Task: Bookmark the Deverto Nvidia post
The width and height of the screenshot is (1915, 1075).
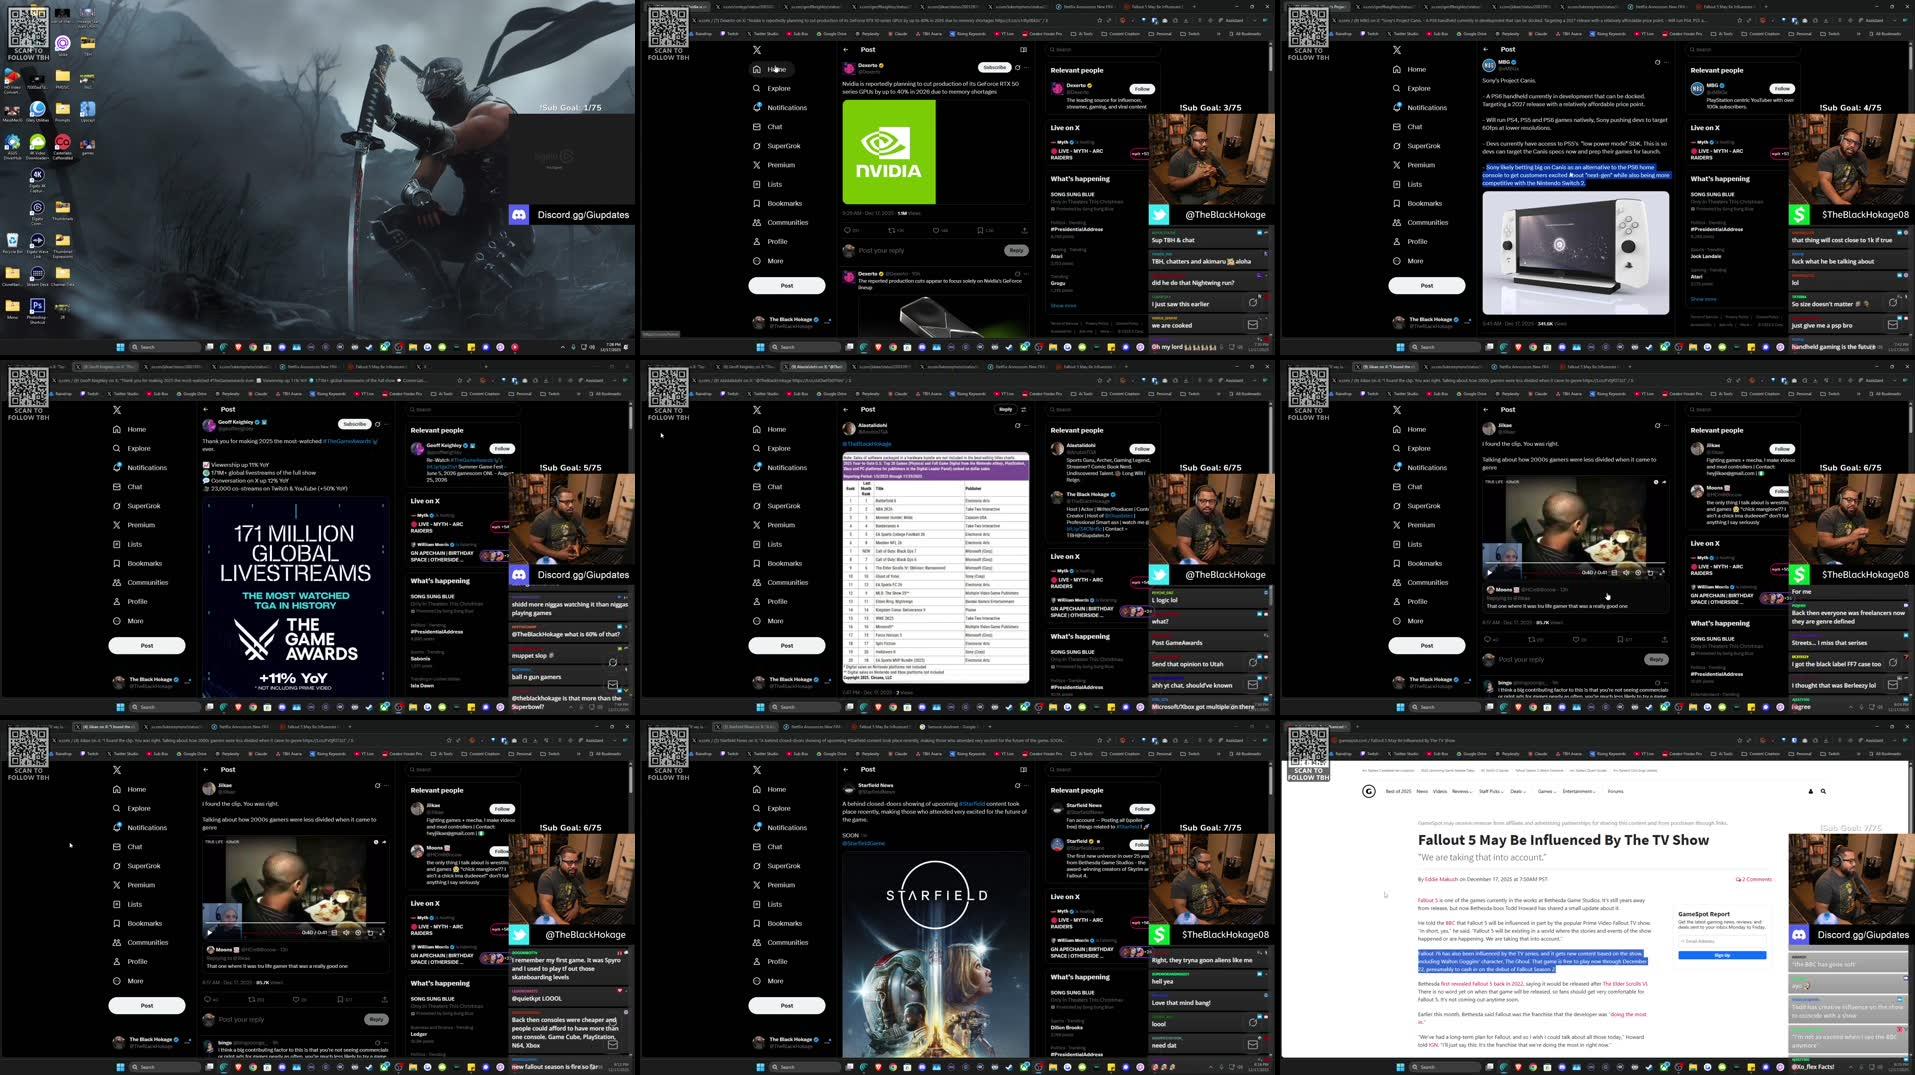Action: tap(981, 230)
